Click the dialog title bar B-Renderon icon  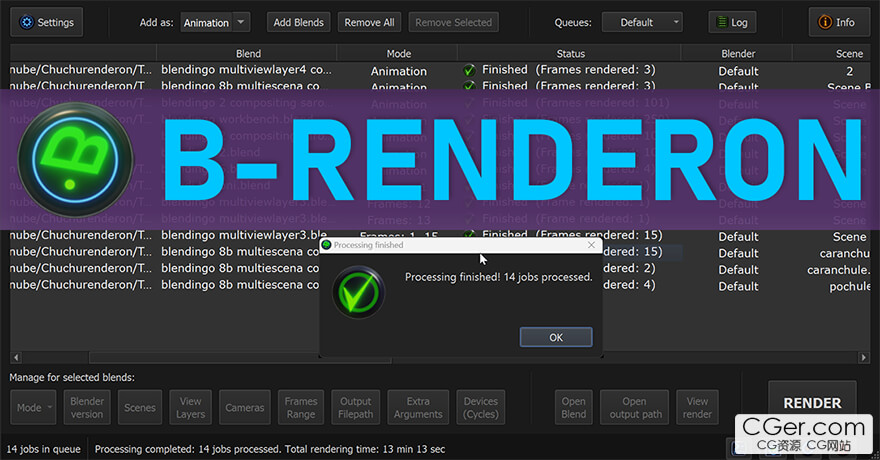[x=327, y=245]
